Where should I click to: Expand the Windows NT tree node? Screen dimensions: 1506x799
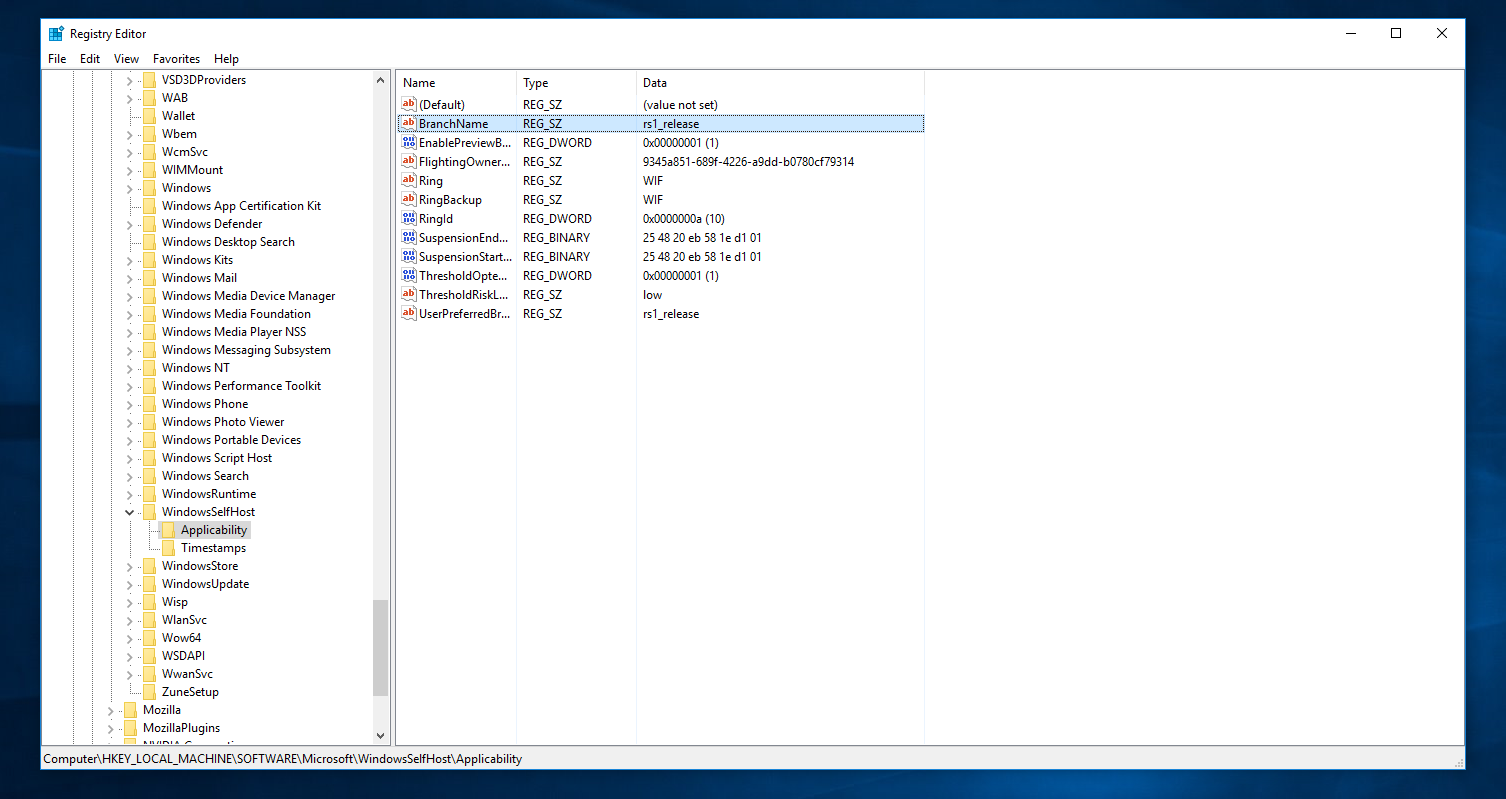point(129,368)
